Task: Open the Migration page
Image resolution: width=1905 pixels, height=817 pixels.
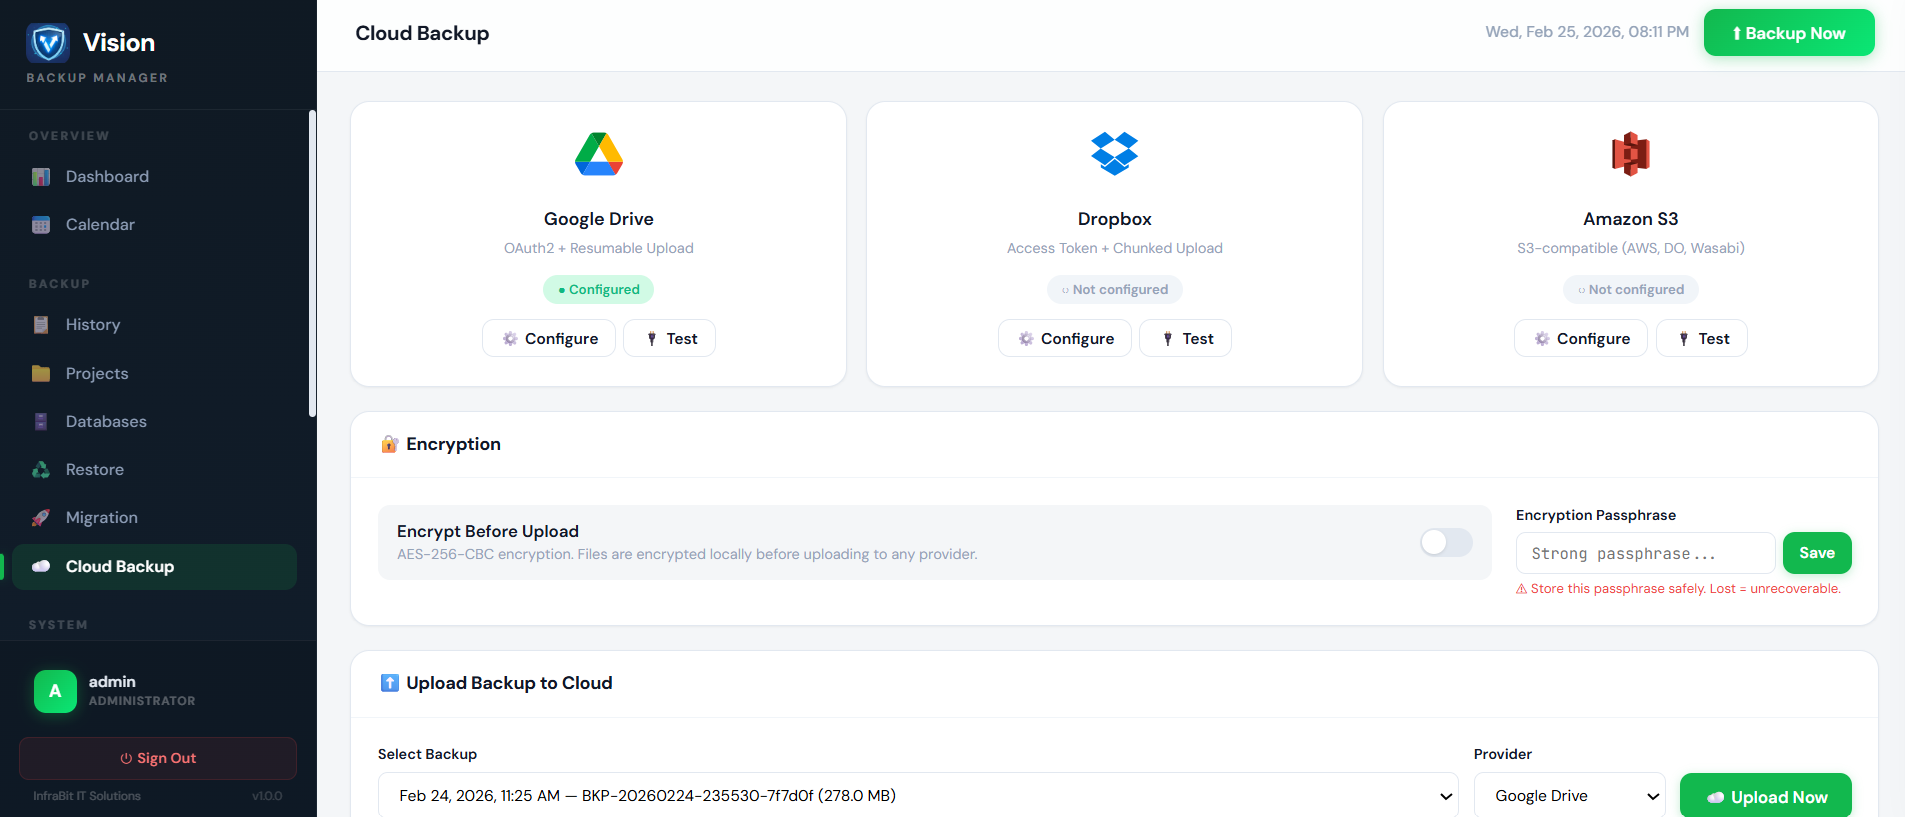Action: click(155, 518)
